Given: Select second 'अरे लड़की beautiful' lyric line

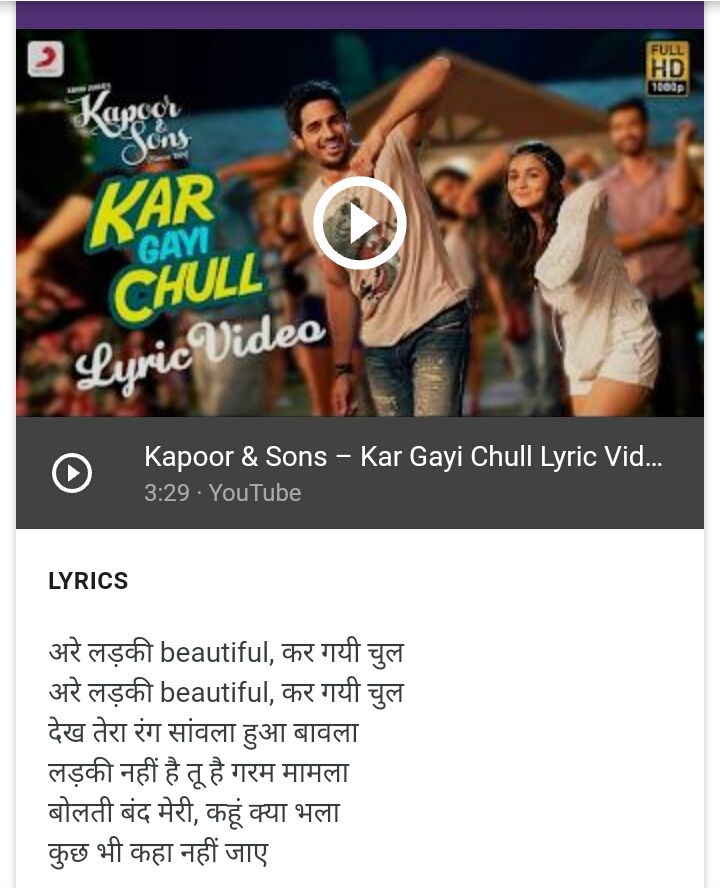Looking at the screenshot, I should pyautogui.click(x=226, y=692).
